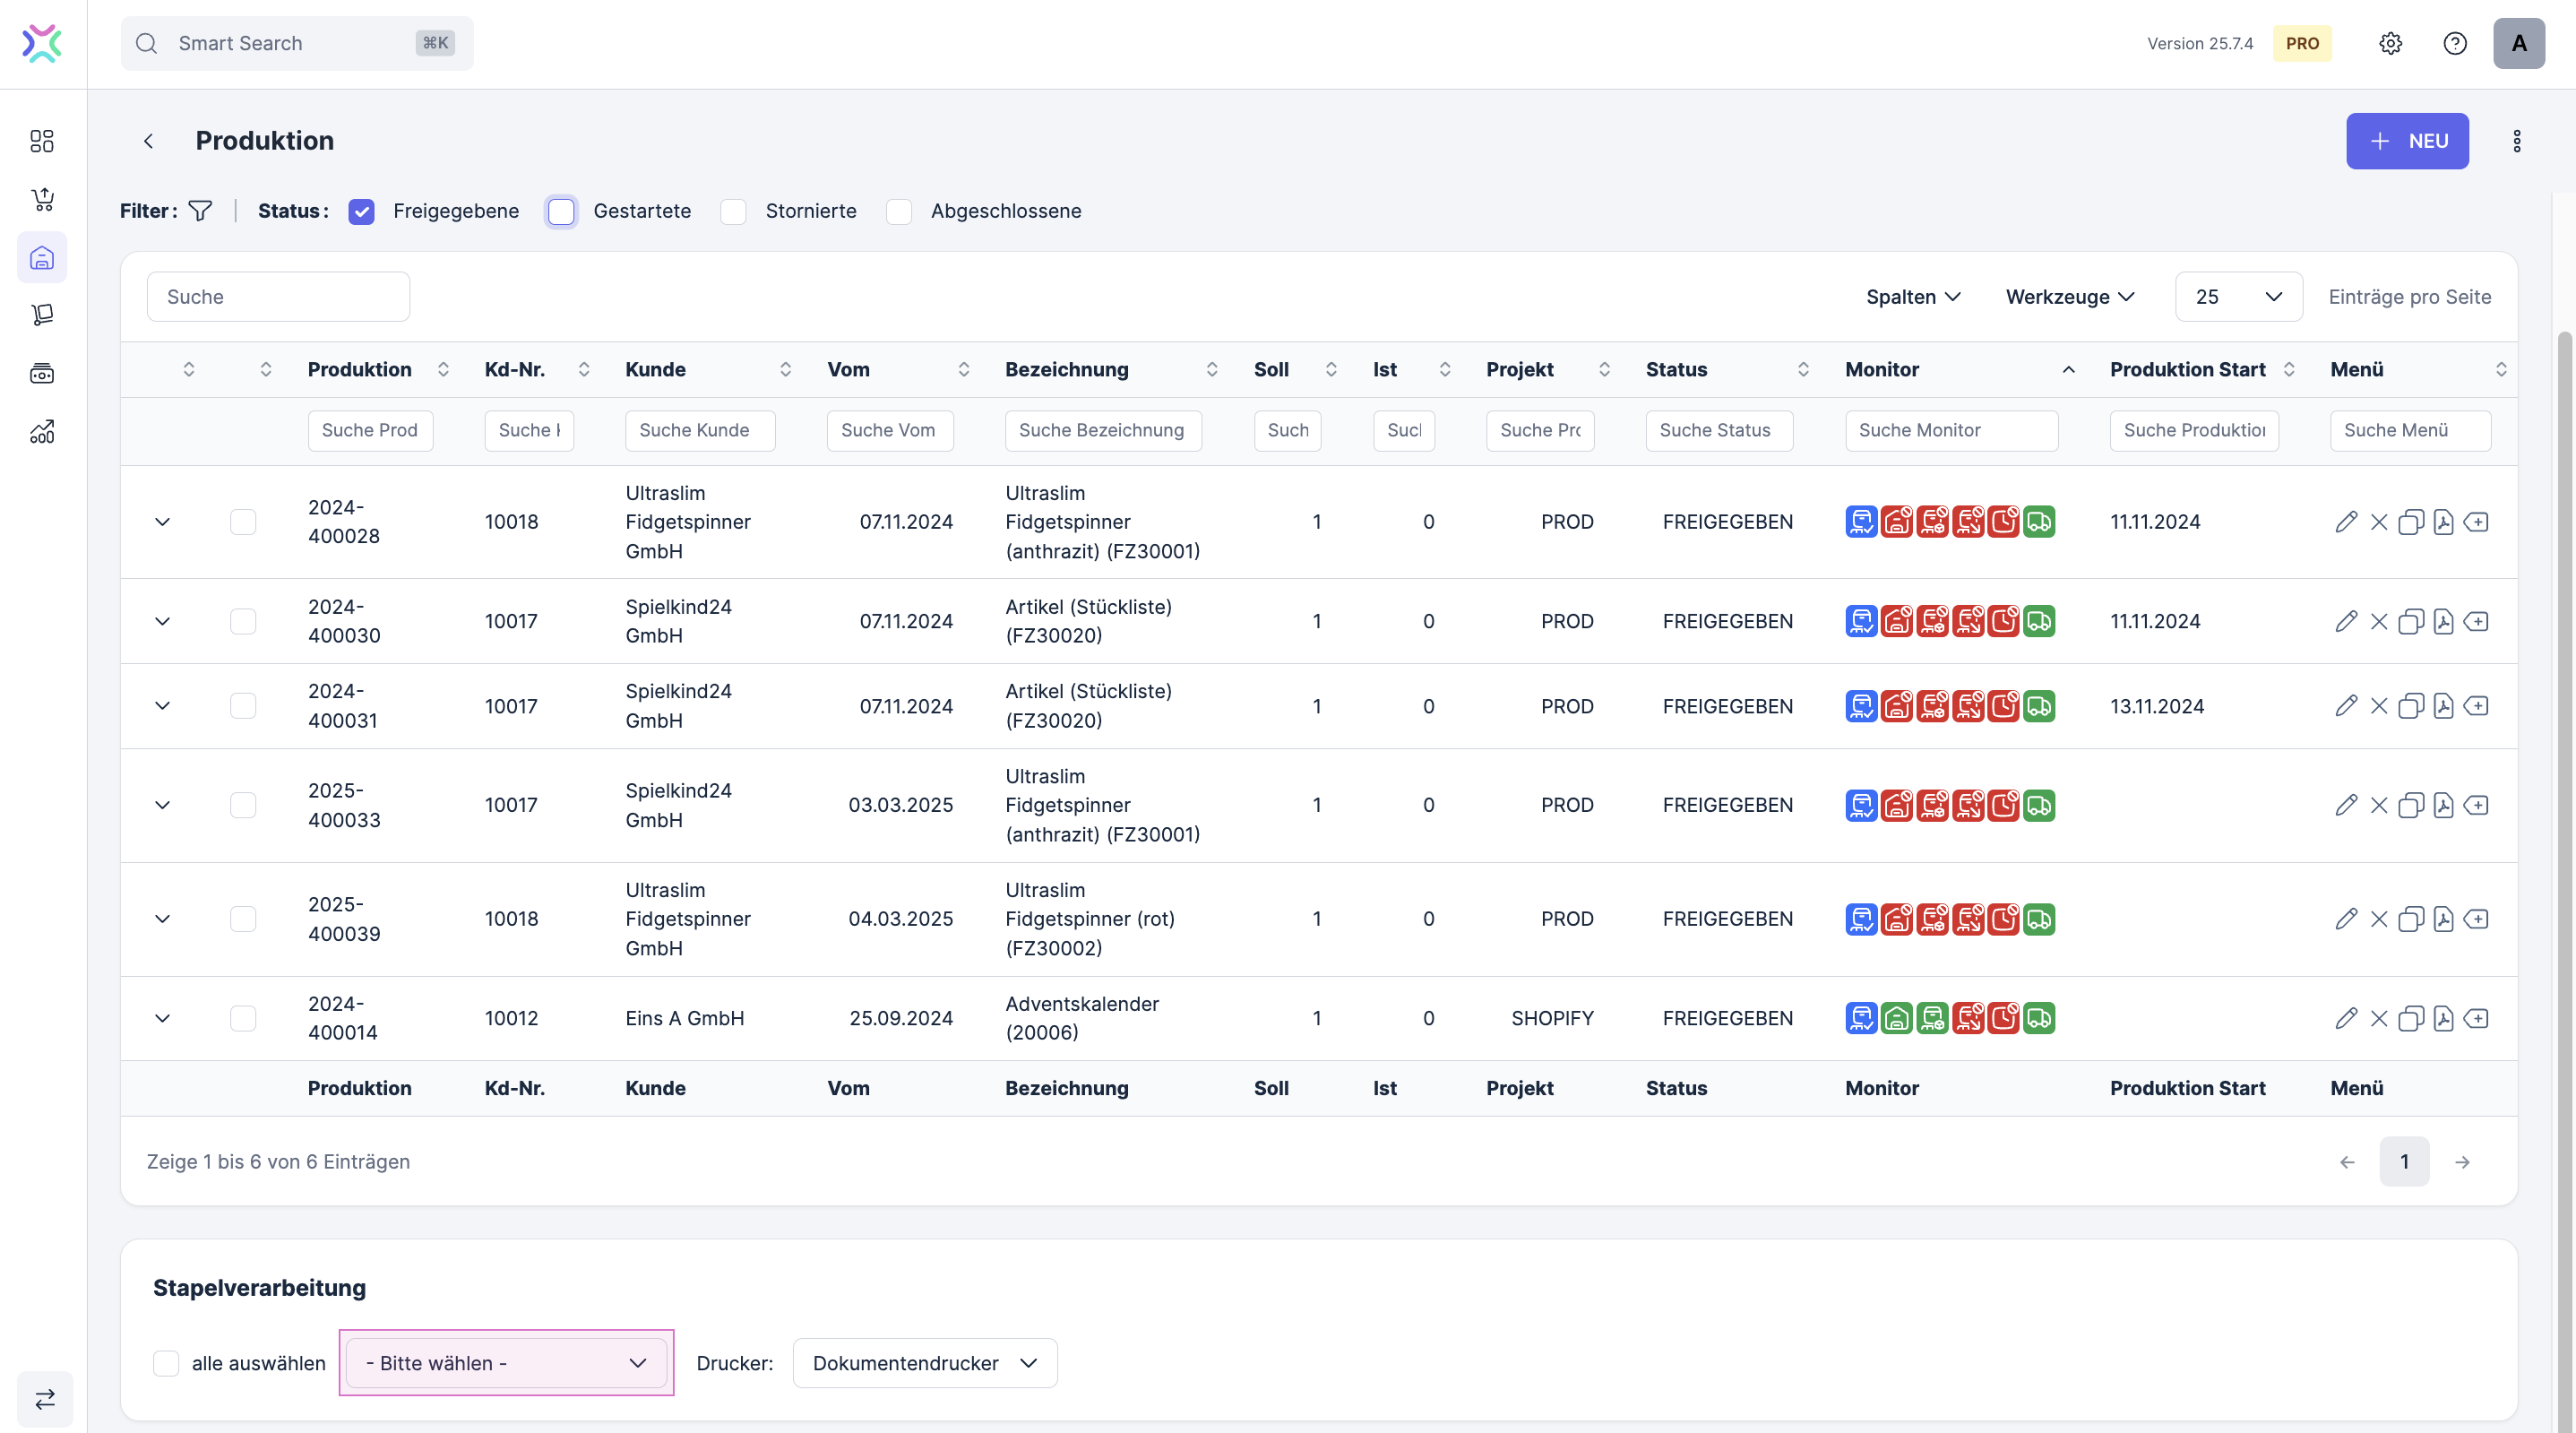Open the settings gear icon in the header

click(2390, 43)
